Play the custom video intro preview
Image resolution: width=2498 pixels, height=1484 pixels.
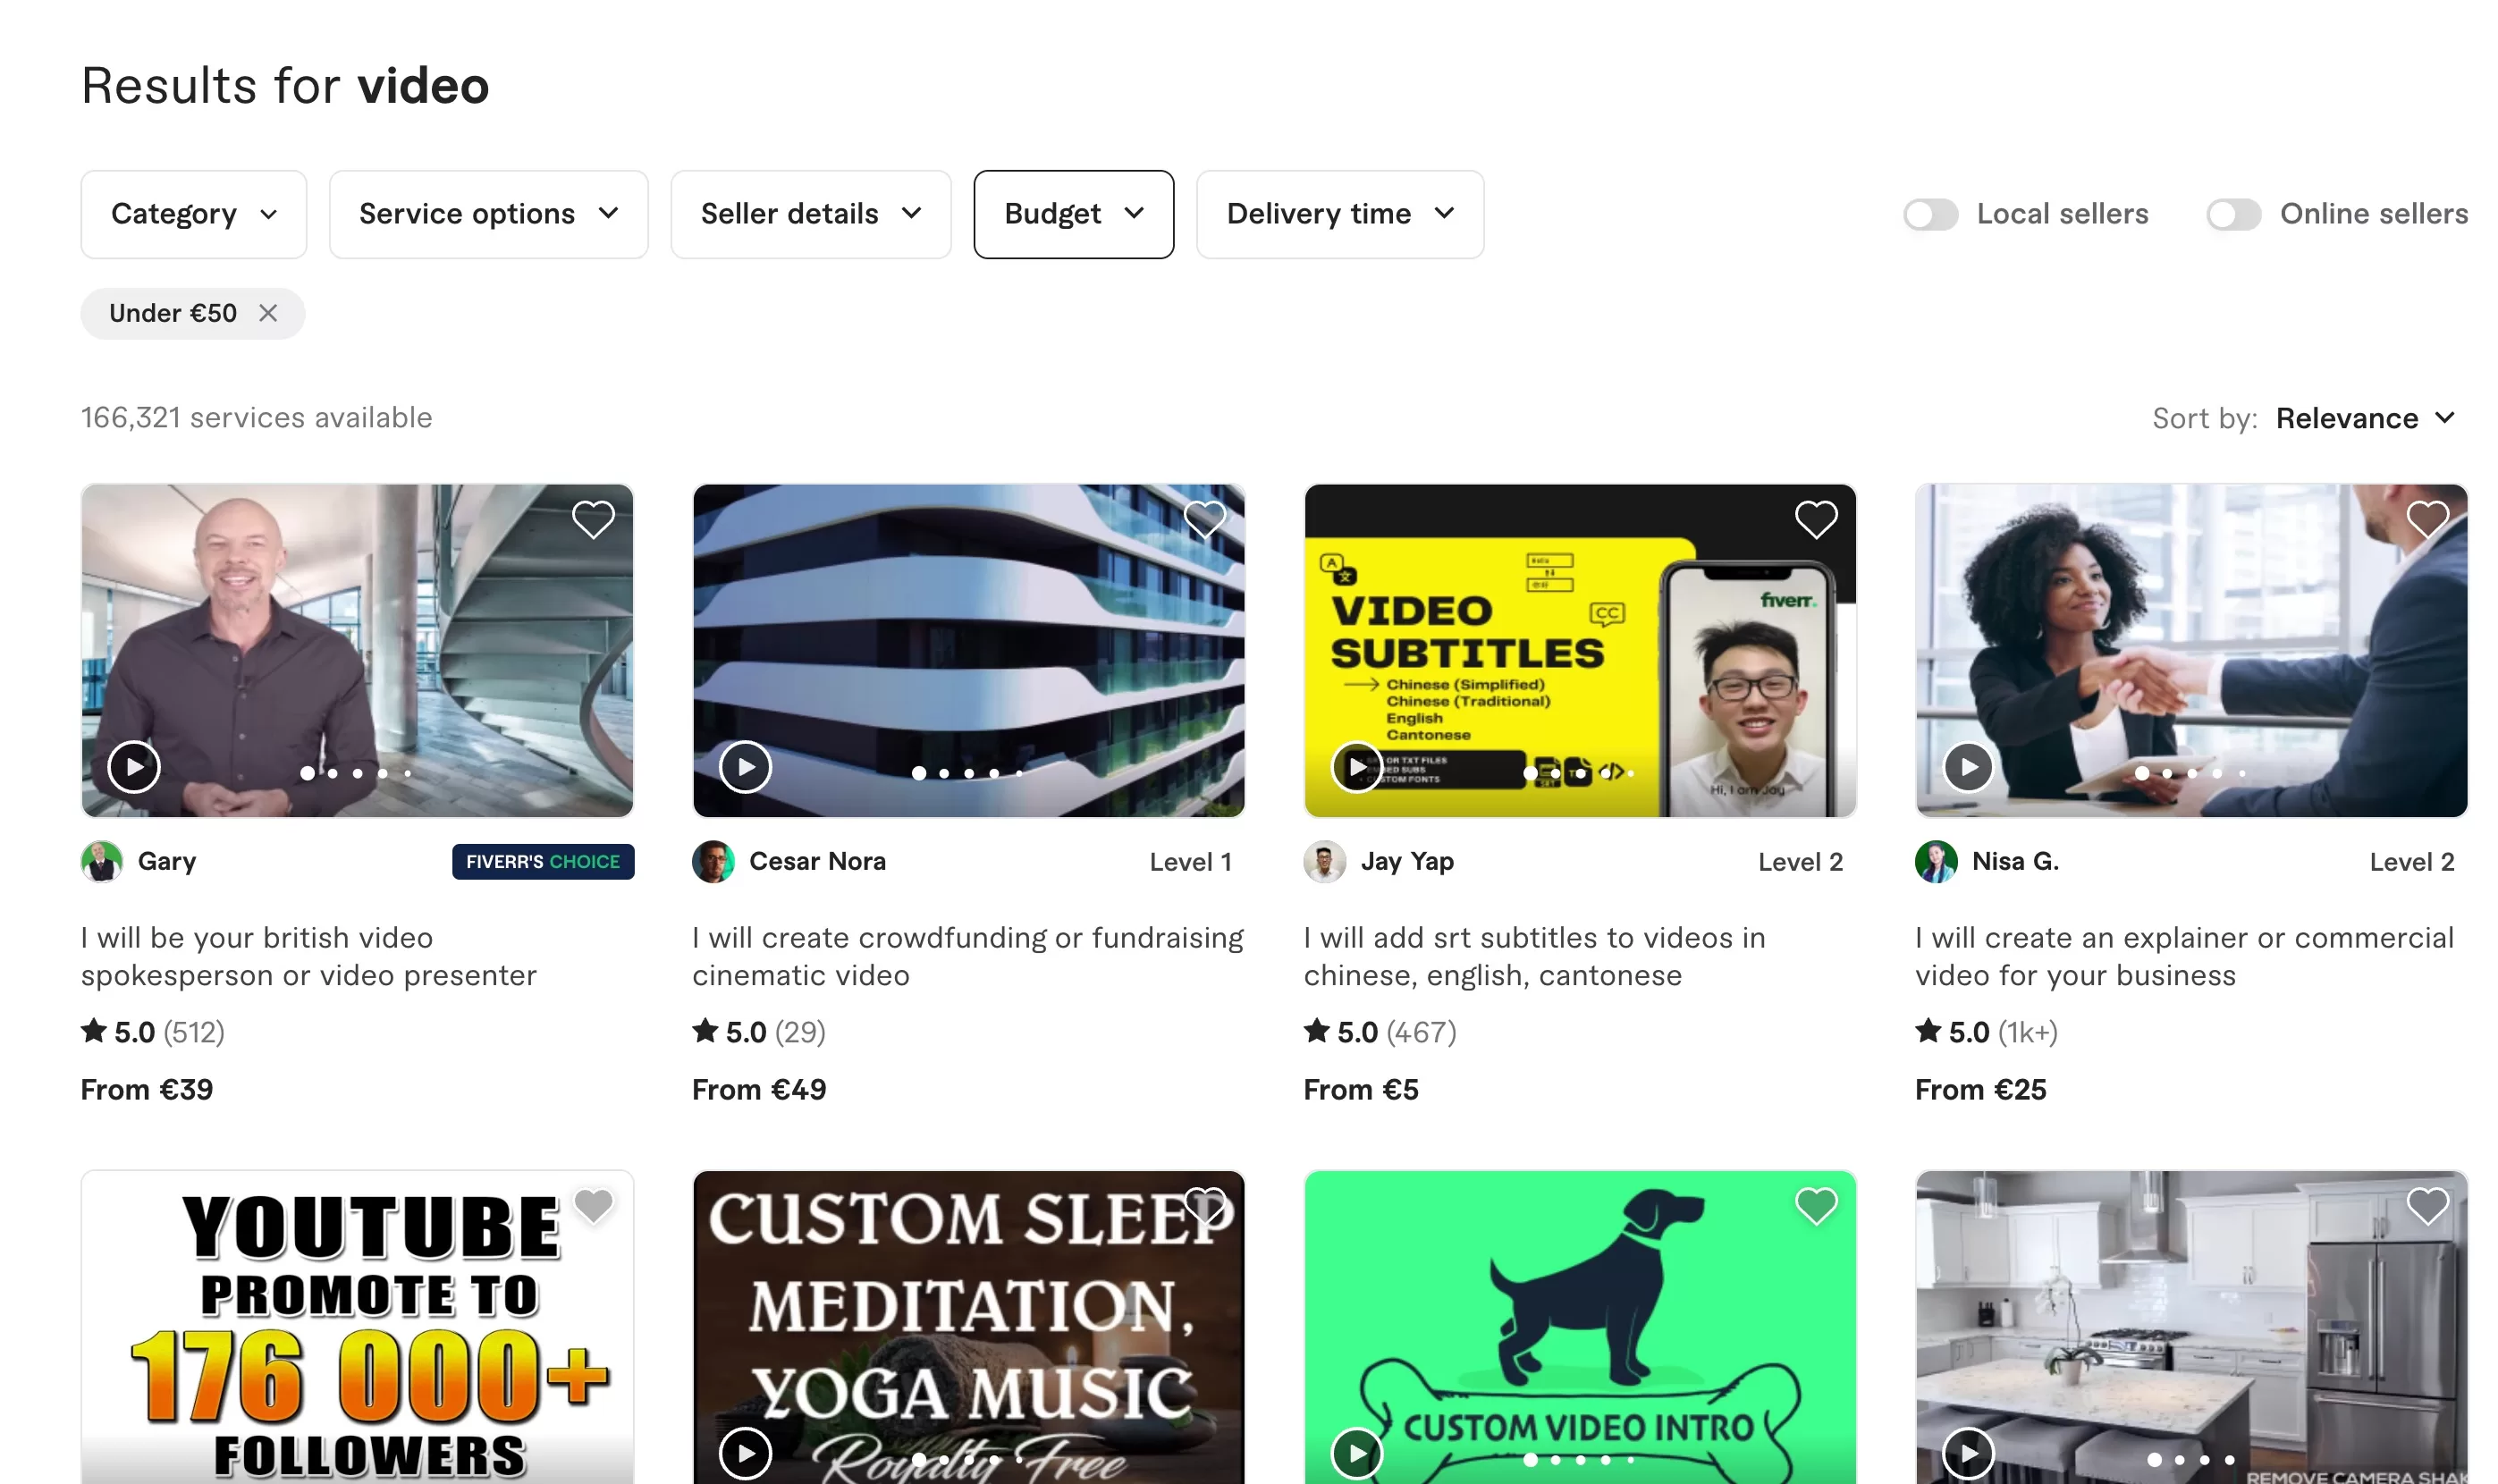click(1357, 1453)
